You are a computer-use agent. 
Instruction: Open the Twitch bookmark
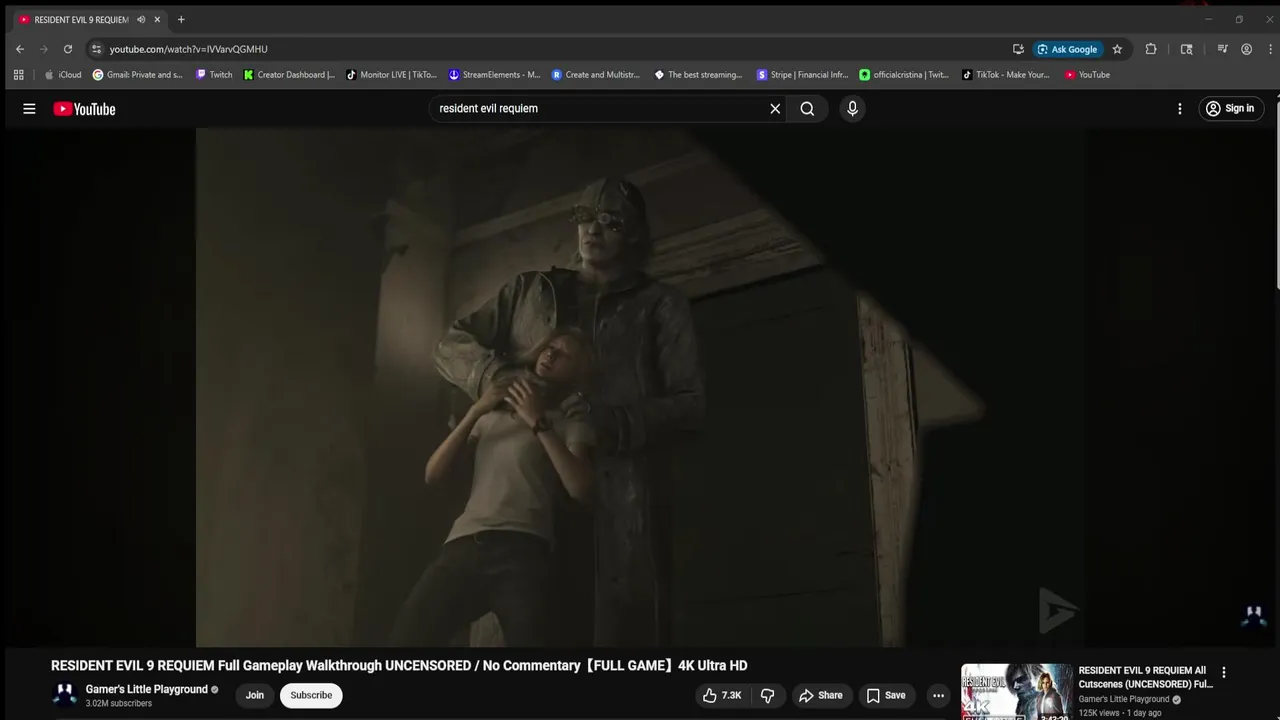point(214,74)
